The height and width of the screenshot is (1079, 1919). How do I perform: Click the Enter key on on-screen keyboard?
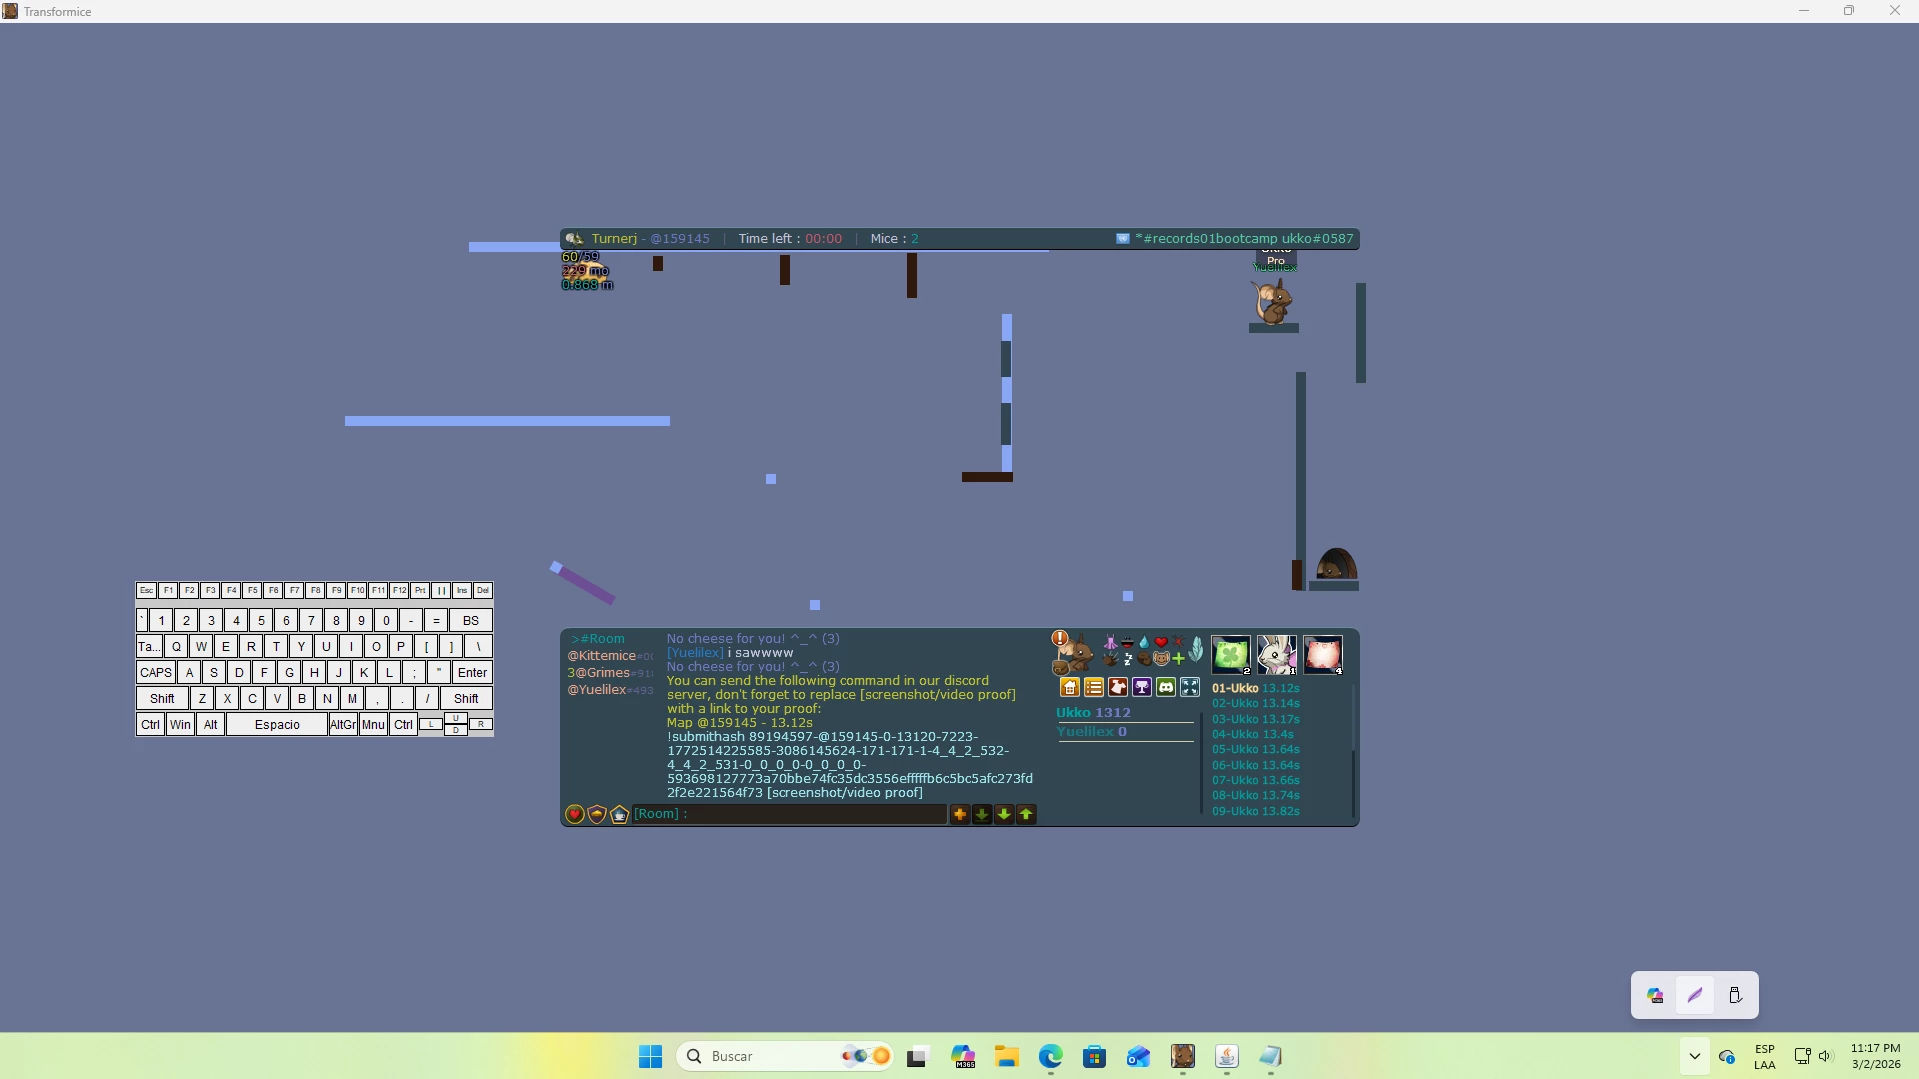point(472,673)
